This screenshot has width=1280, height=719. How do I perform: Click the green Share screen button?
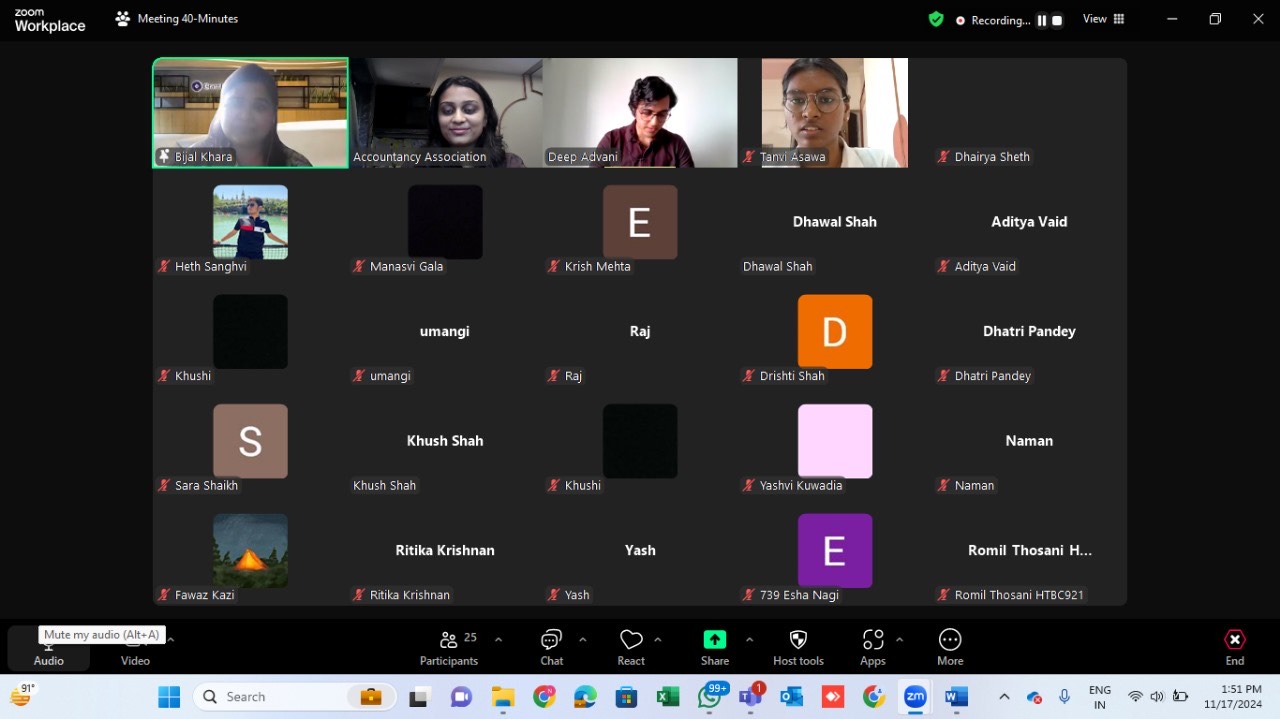714,640
